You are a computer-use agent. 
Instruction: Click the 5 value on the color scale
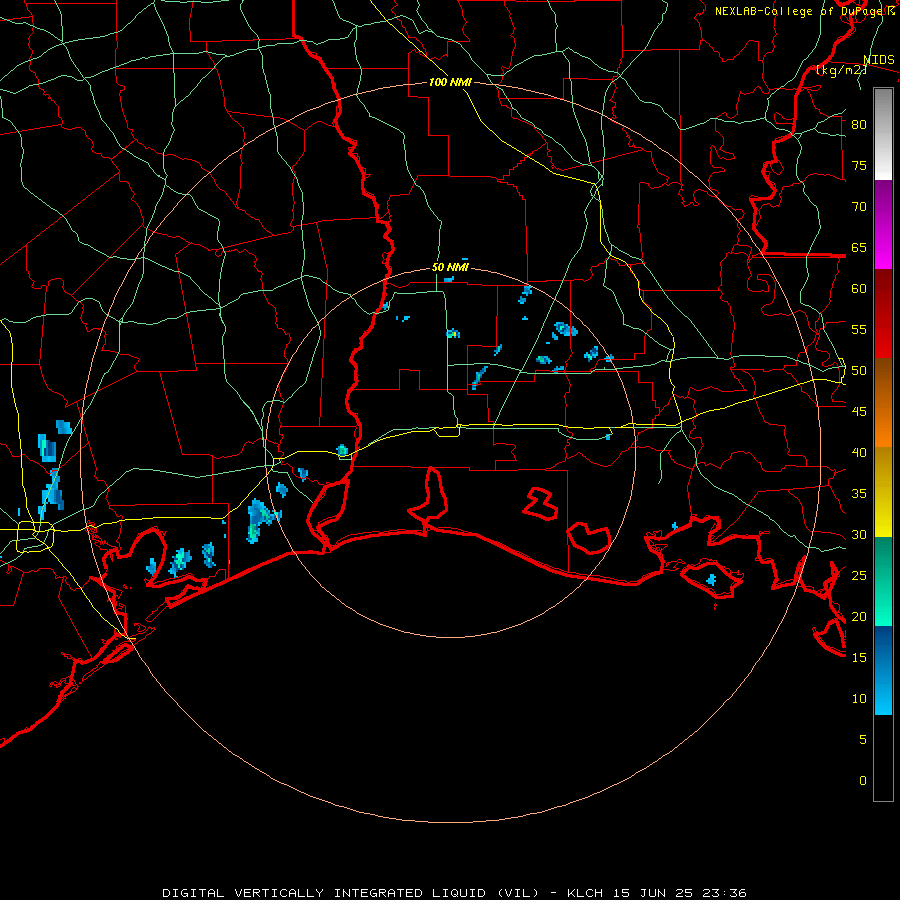coord(863,740)
